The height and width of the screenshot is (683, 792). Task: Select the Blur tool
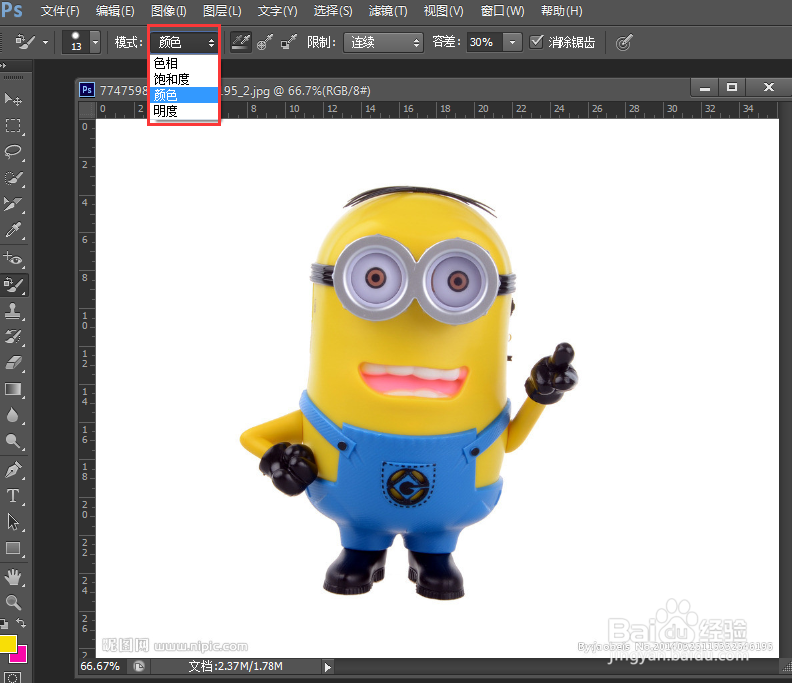pyautogui.click(x=13, y=416)
